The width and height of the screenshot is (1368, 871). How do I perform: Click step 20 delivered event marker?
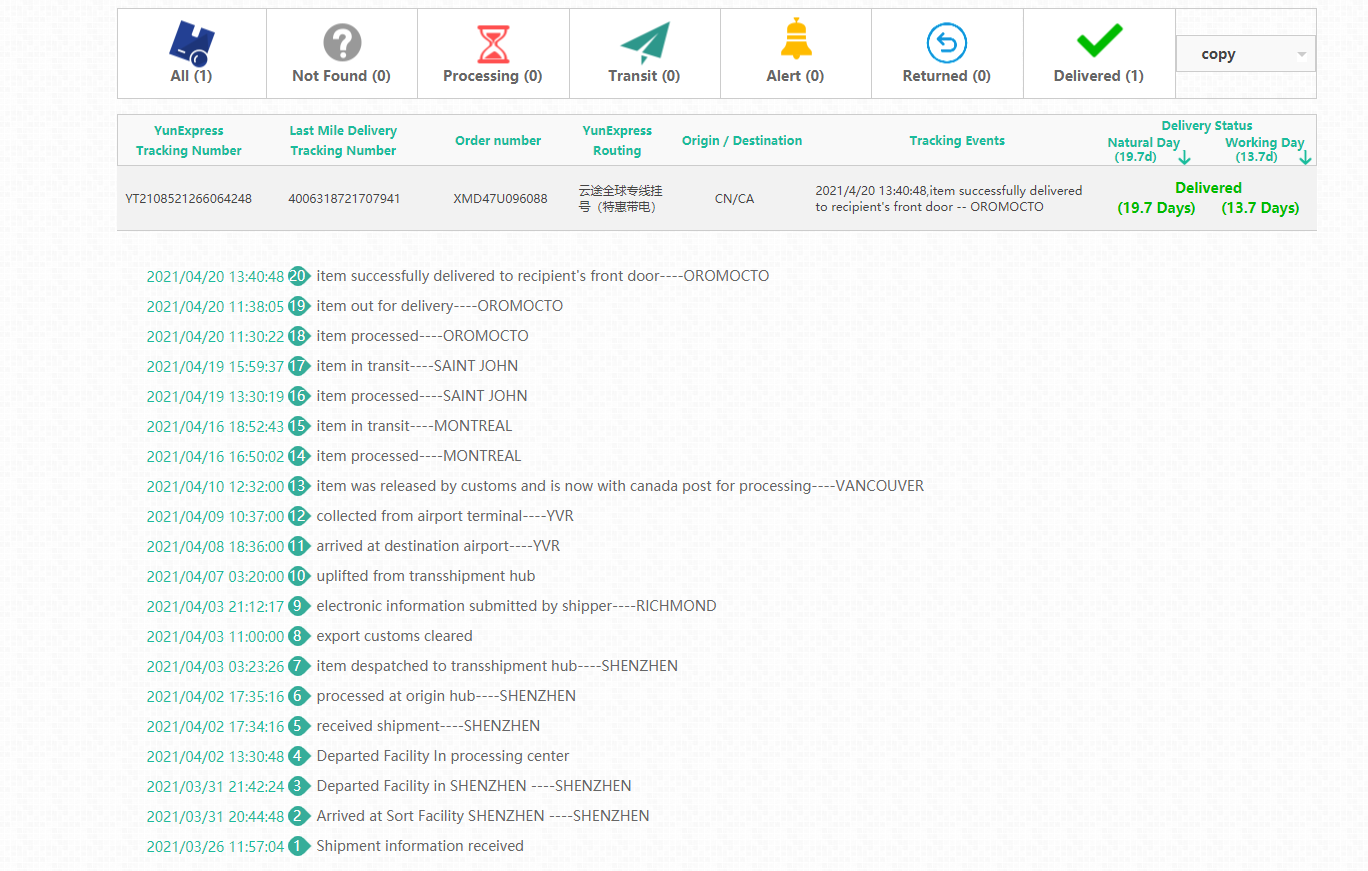coord(298,276)
